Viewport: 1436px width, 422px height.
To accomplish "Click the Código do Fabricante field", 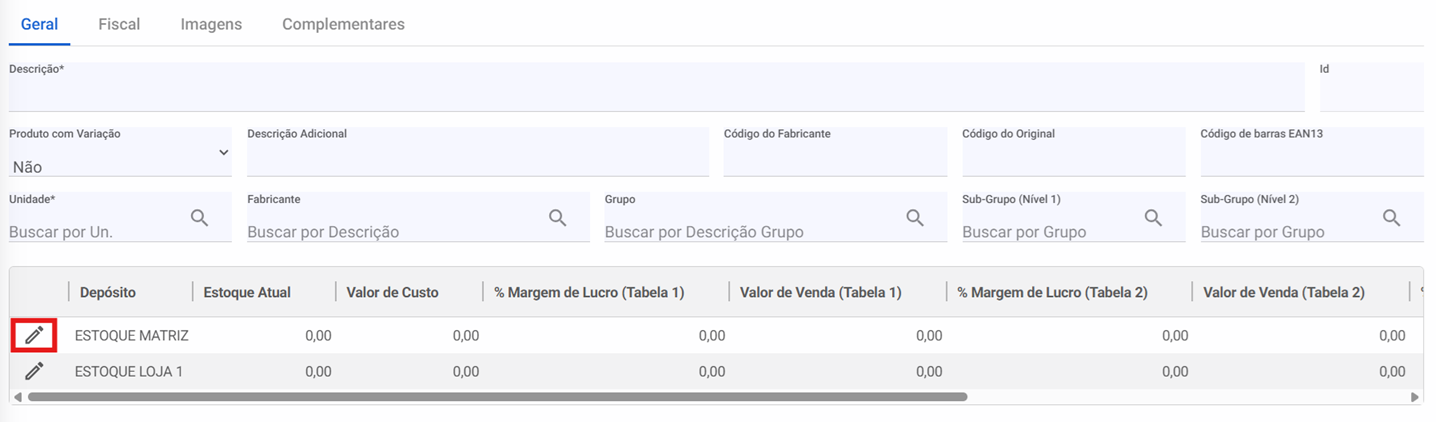I will coord(835,160).
